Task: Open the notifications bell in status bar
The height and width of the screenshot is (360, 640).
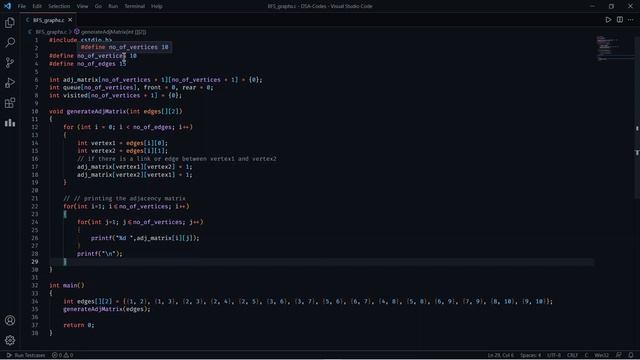Action: (631, 355)
